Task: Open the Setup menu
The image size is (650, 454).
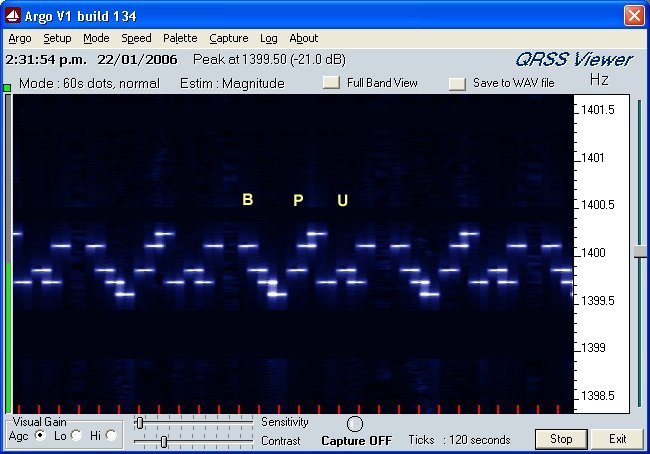Action: point(57,38)
